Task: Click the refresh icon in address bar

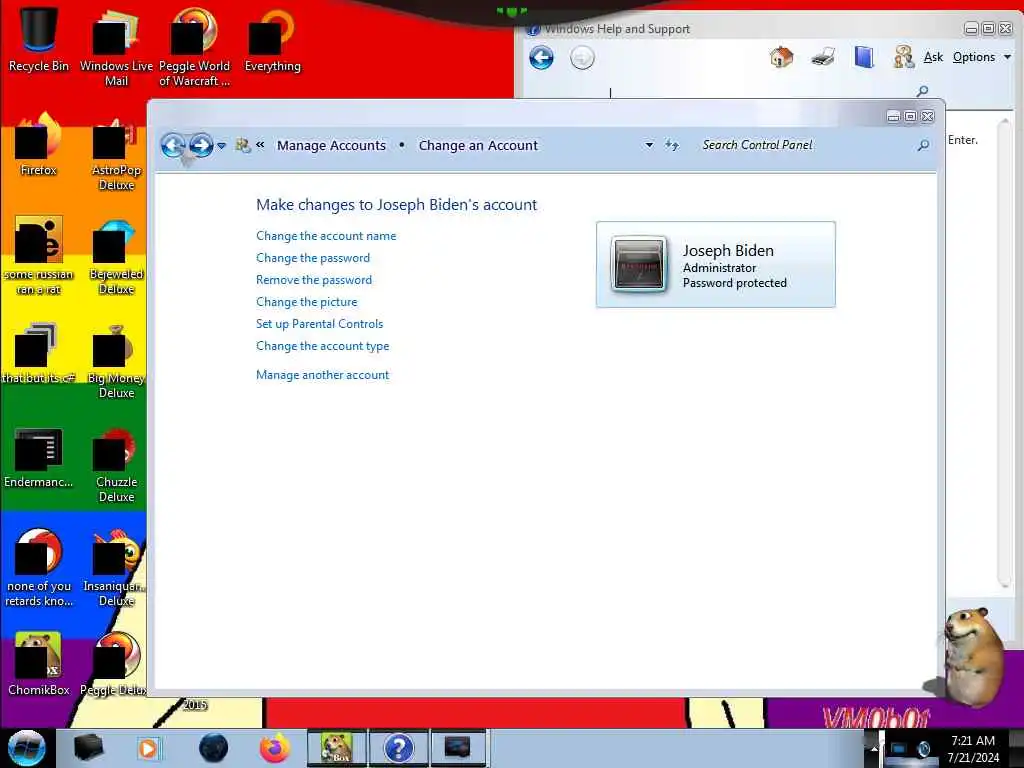Action: (x=672, y=145)
